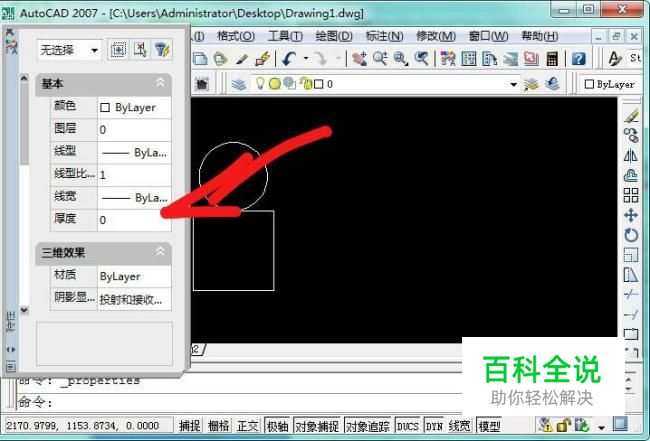Click the 颜色 ByLayer color value
Screen dimensions: 650x441
[134, 107]
